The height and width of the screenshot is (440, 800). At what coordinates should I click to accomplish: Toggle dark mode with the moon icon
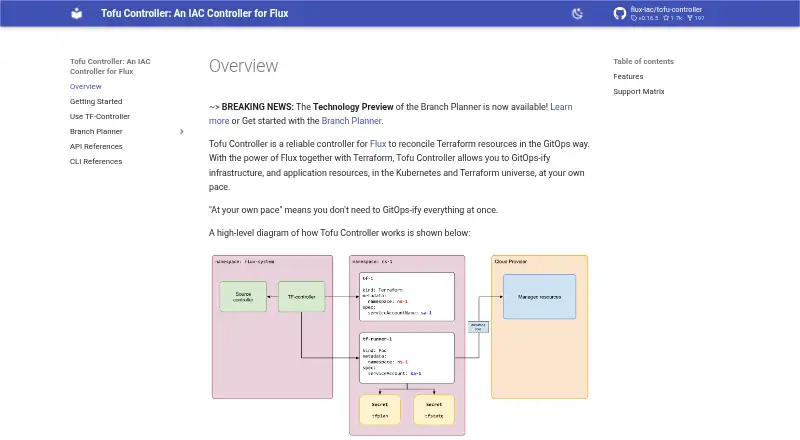pyautogui.click(x=577, y=14)
